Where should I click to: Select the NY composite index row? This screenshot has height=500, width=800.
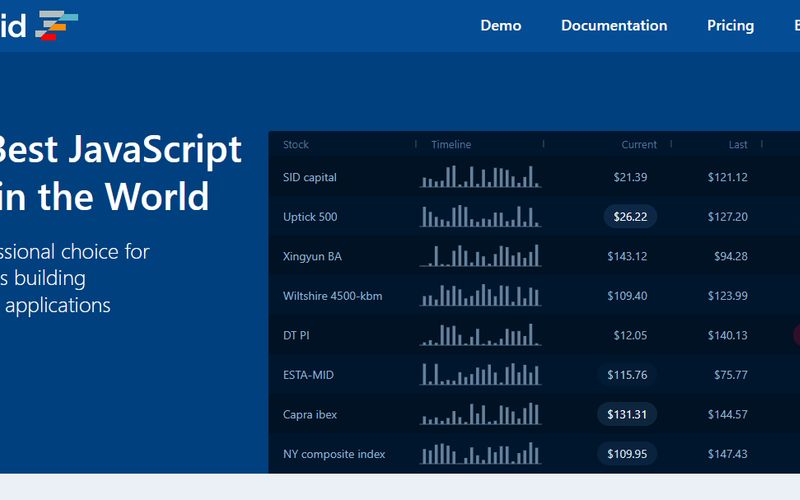(x=334, y=454)
